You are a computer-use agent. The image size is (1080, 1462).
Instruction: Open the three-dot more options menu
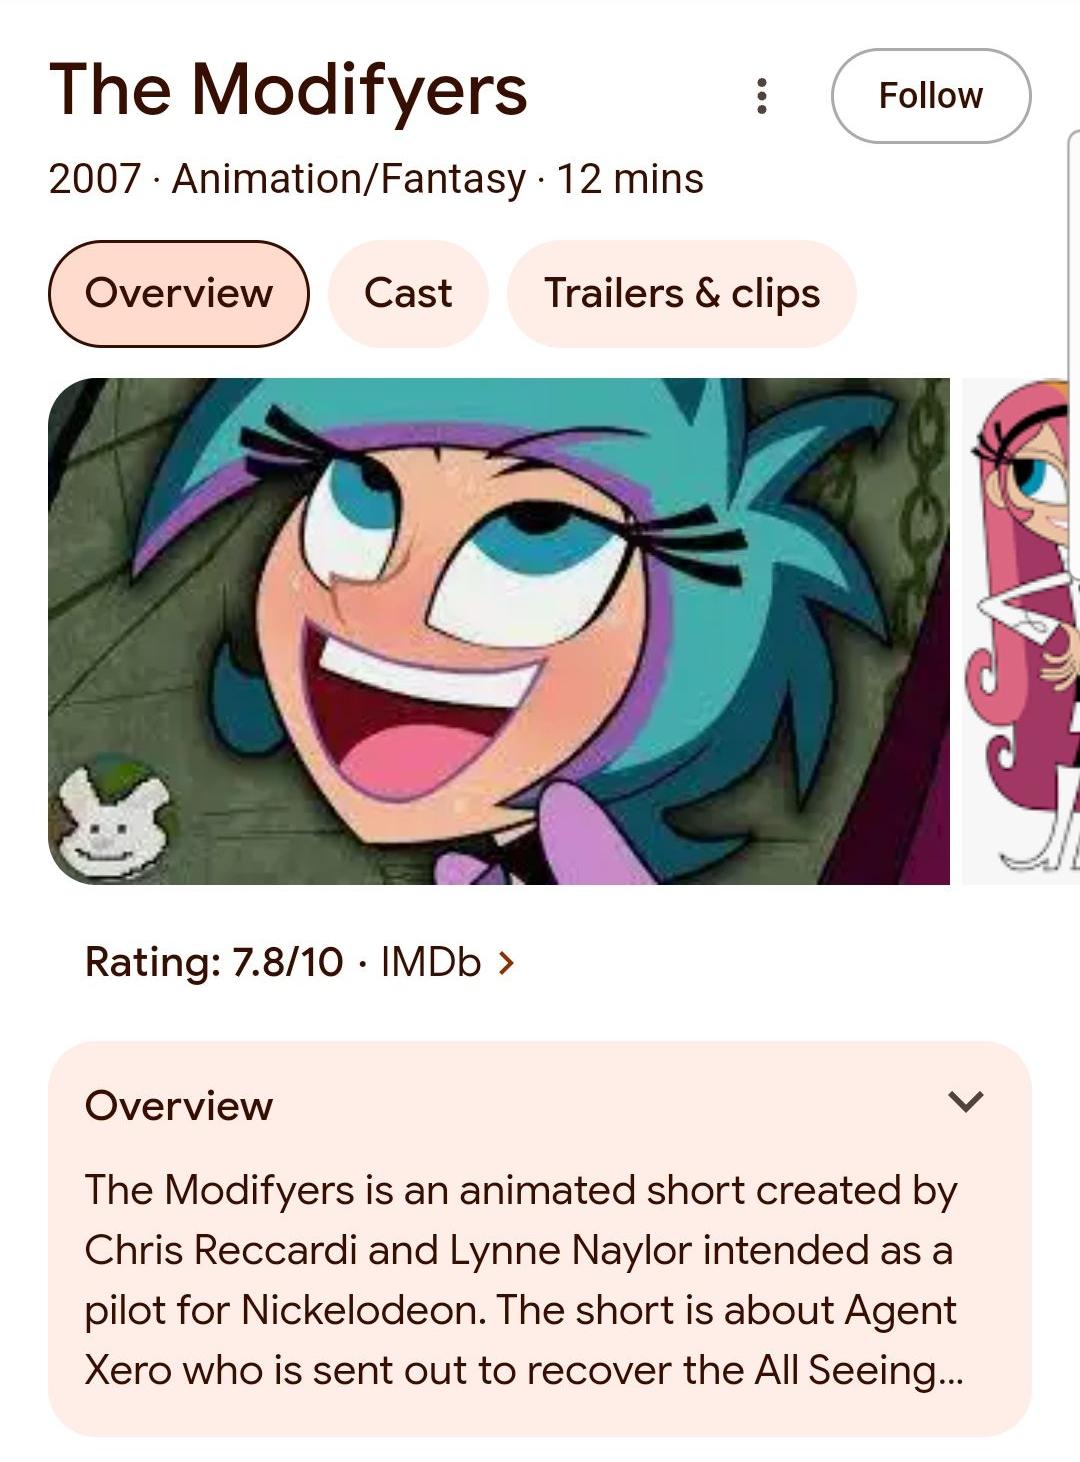coord(762,96)
